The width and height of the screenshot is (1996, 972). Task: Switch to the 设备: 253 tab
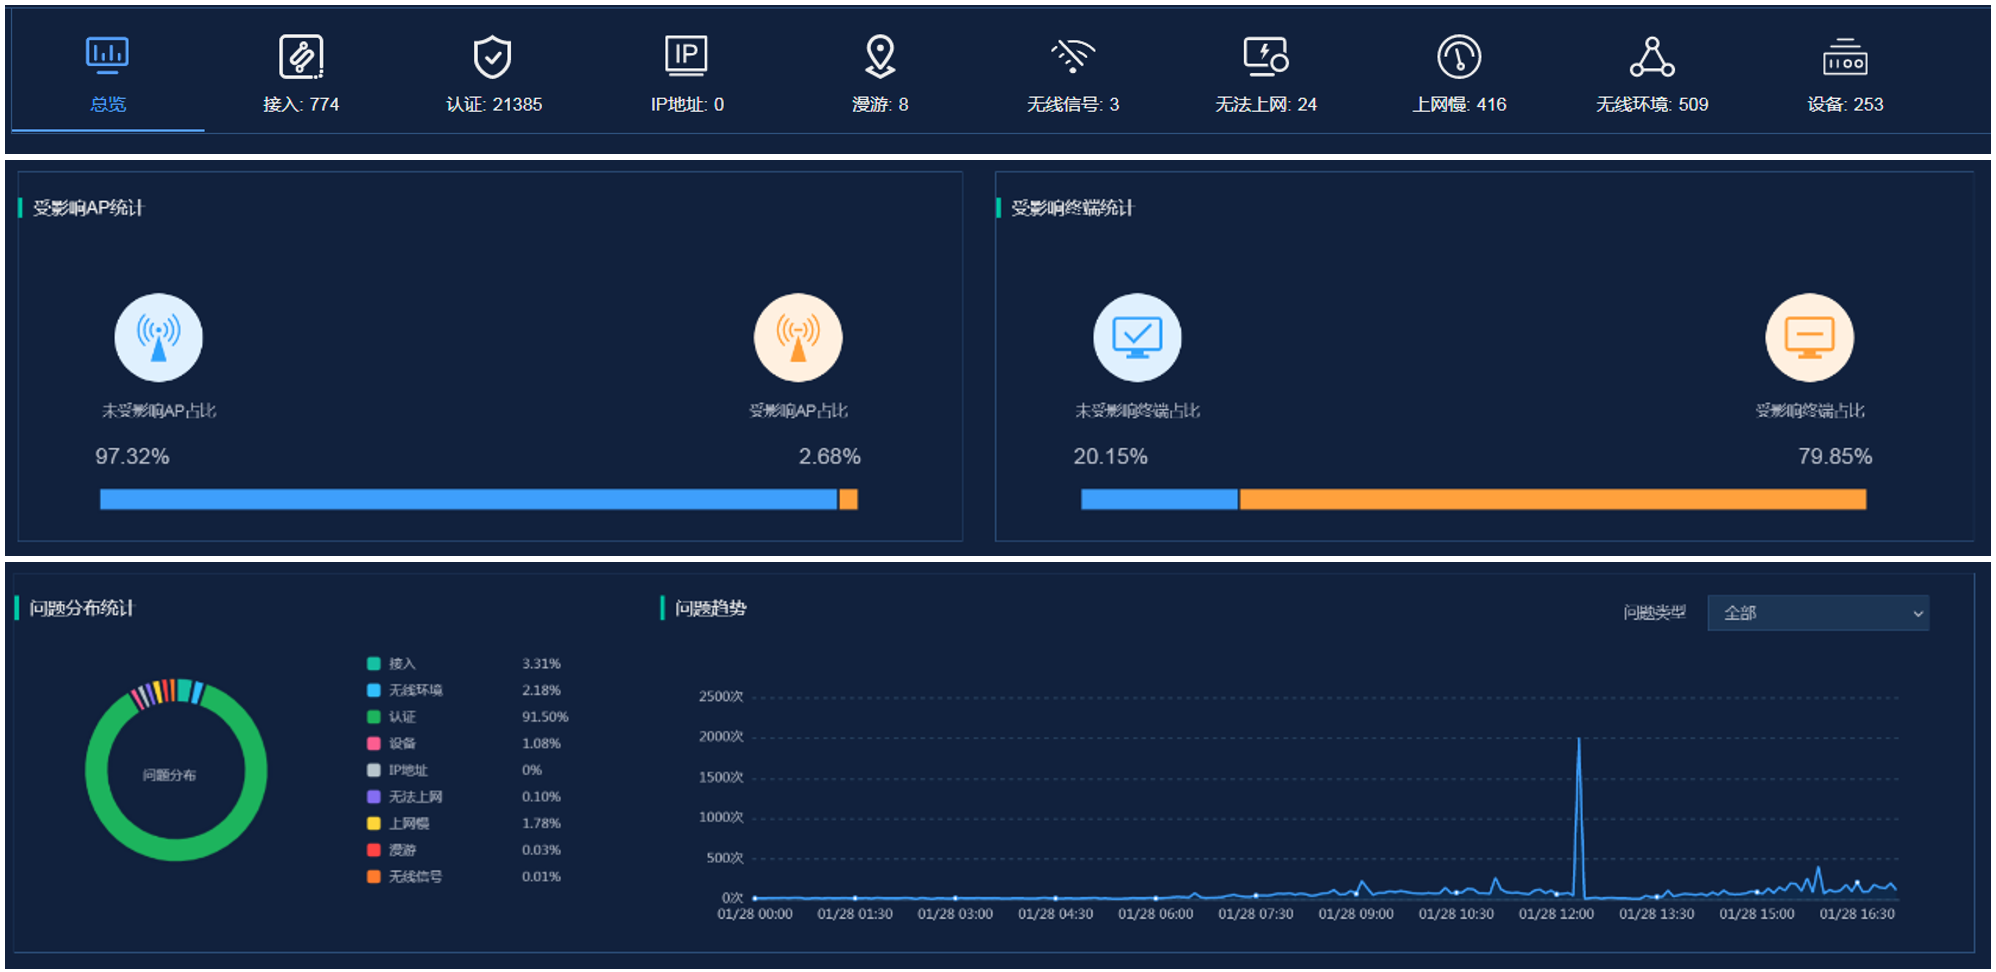click(x=1845, y=104)
